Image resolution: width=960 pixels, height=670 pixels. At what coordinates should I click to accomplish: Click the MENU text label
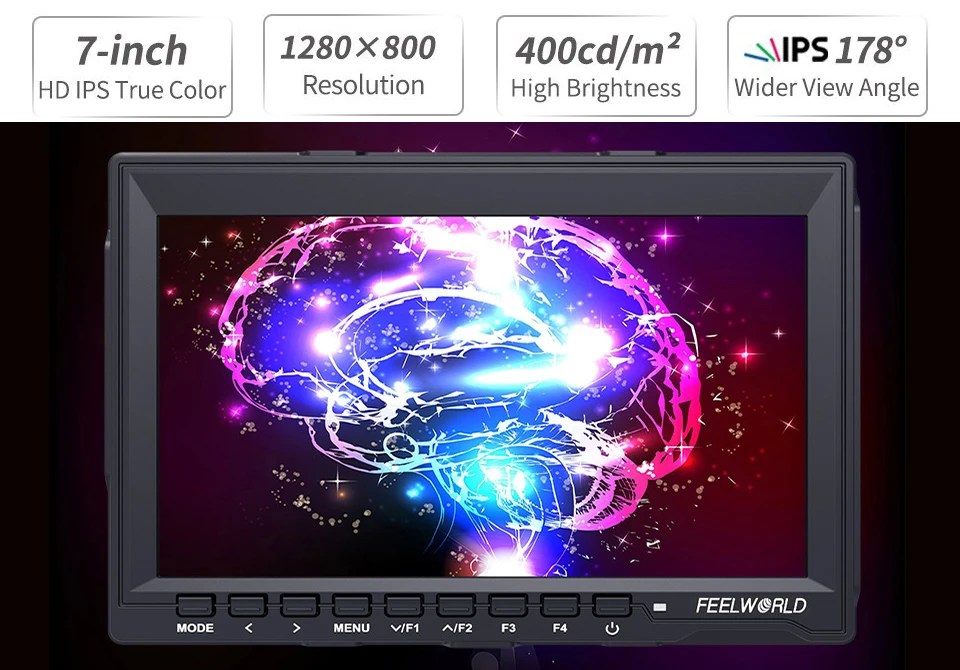[x=351, y=628]
